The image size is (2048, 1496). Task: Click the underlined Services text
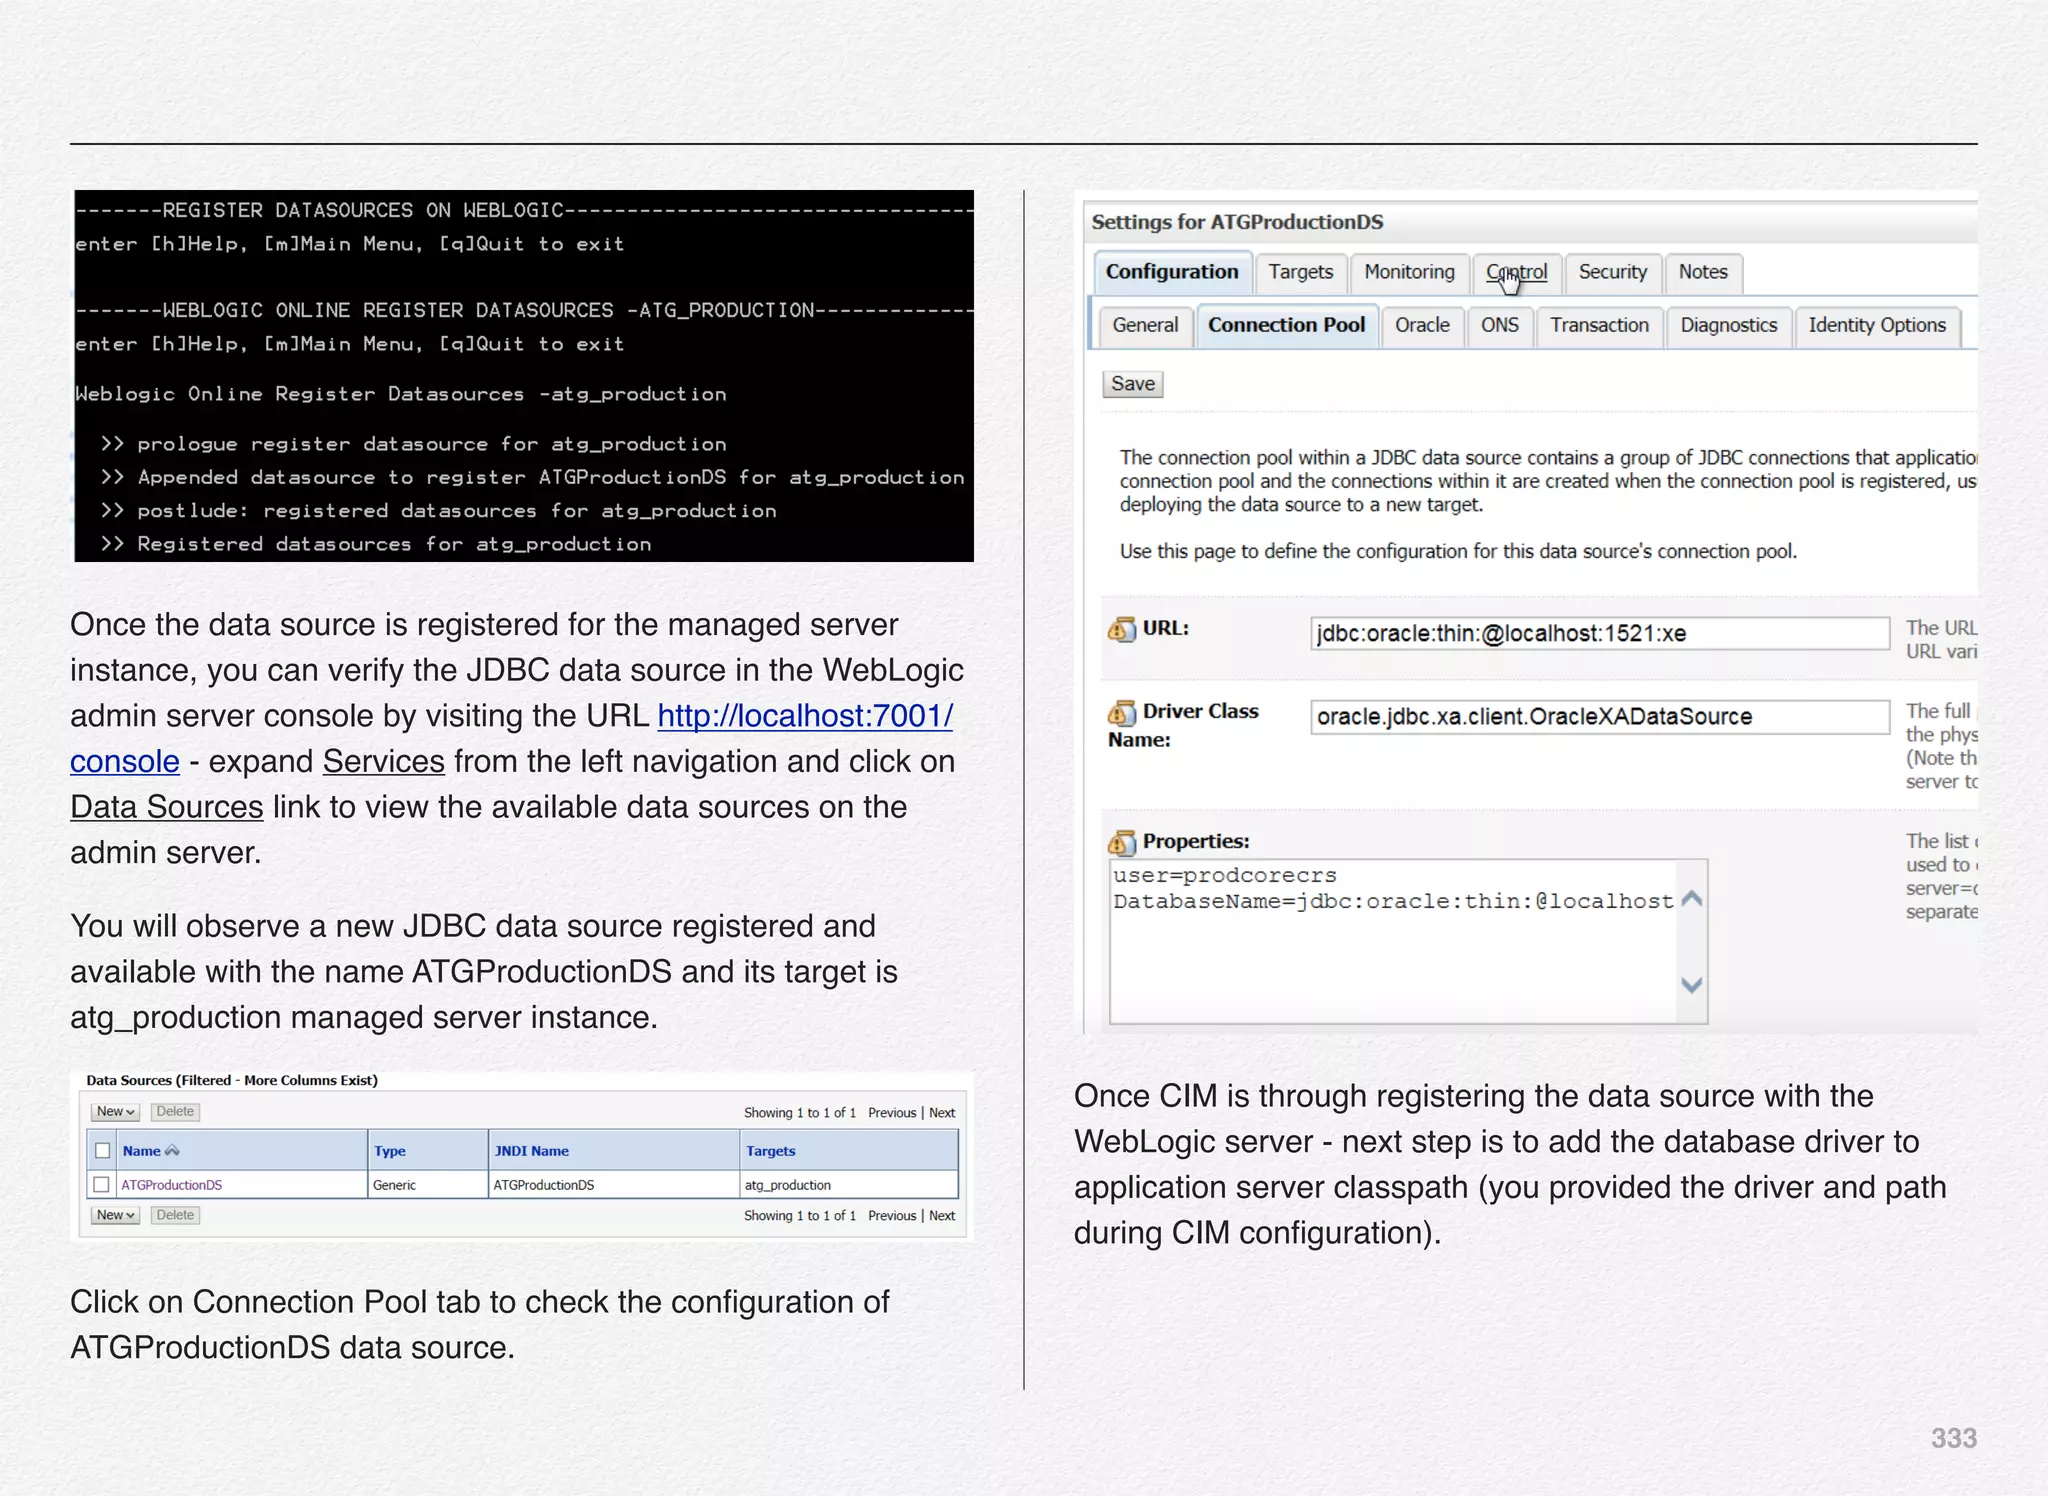[x=384, y=761]
